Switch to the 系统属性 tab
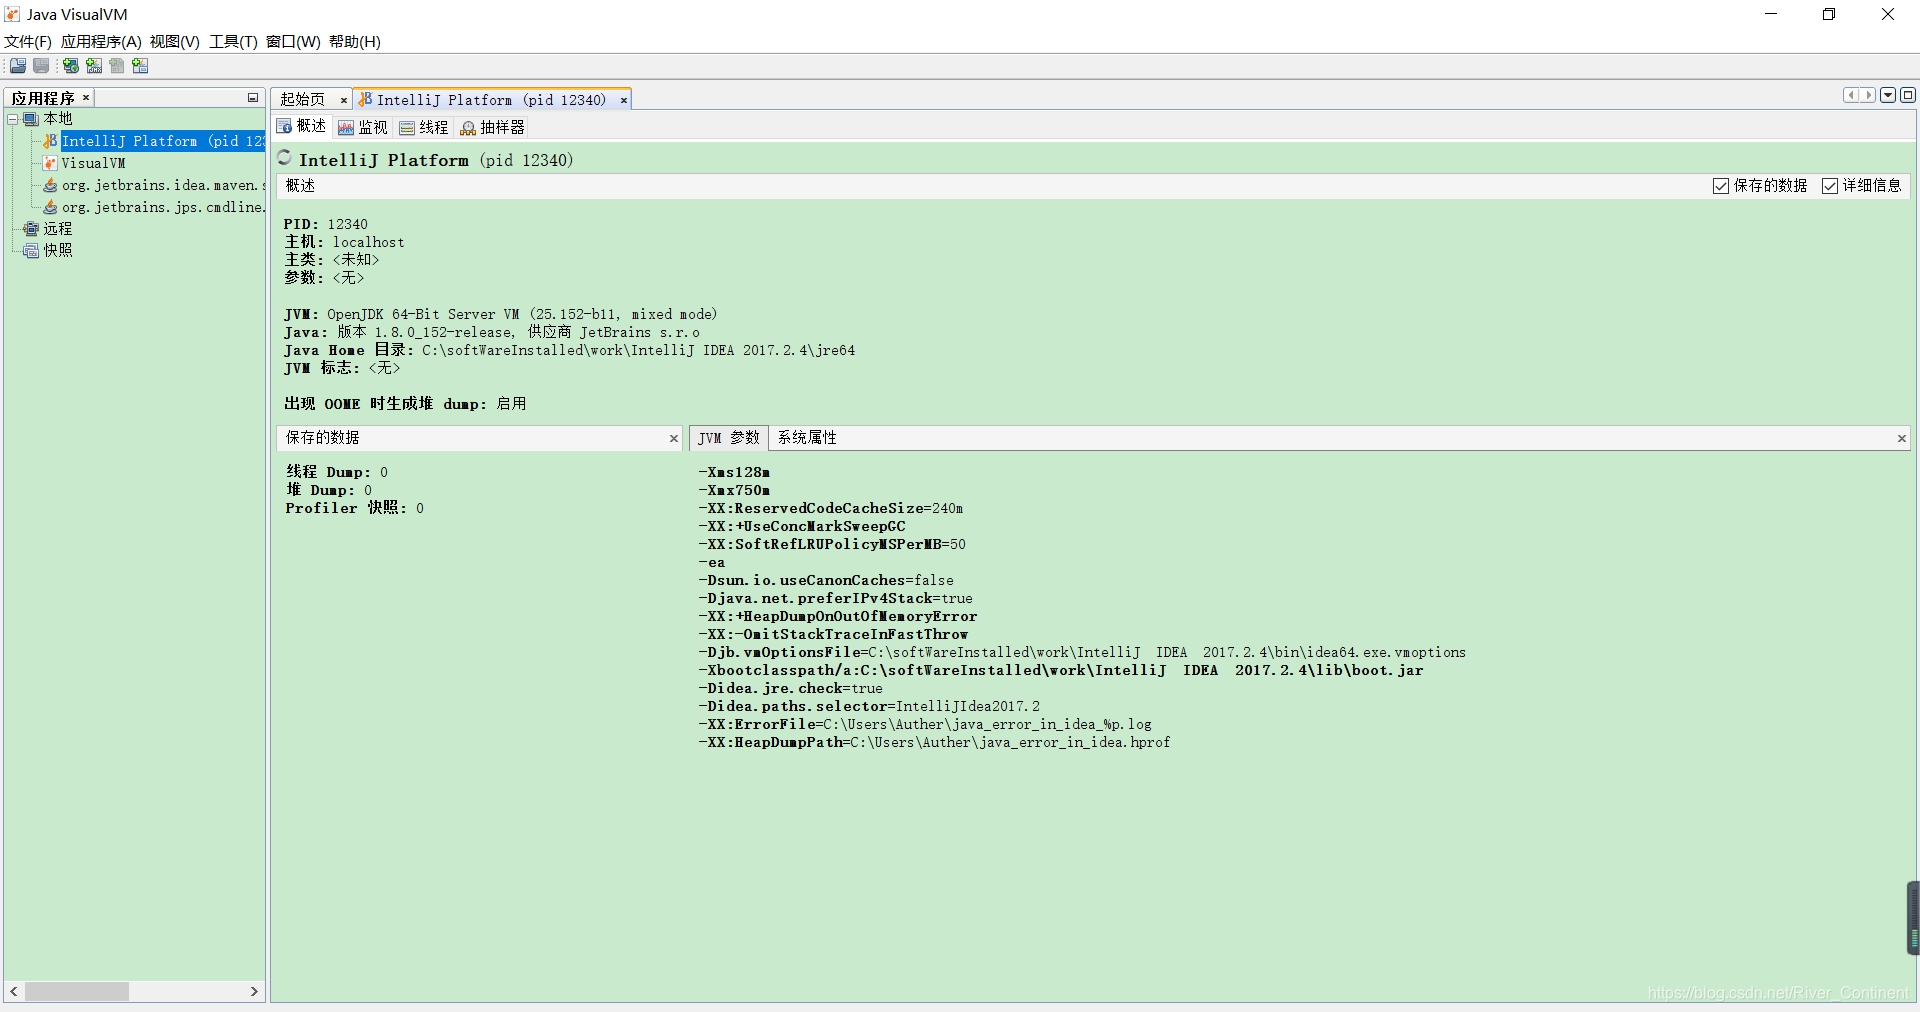This screenshot has width=1920, height=1012. coord(807,438)
